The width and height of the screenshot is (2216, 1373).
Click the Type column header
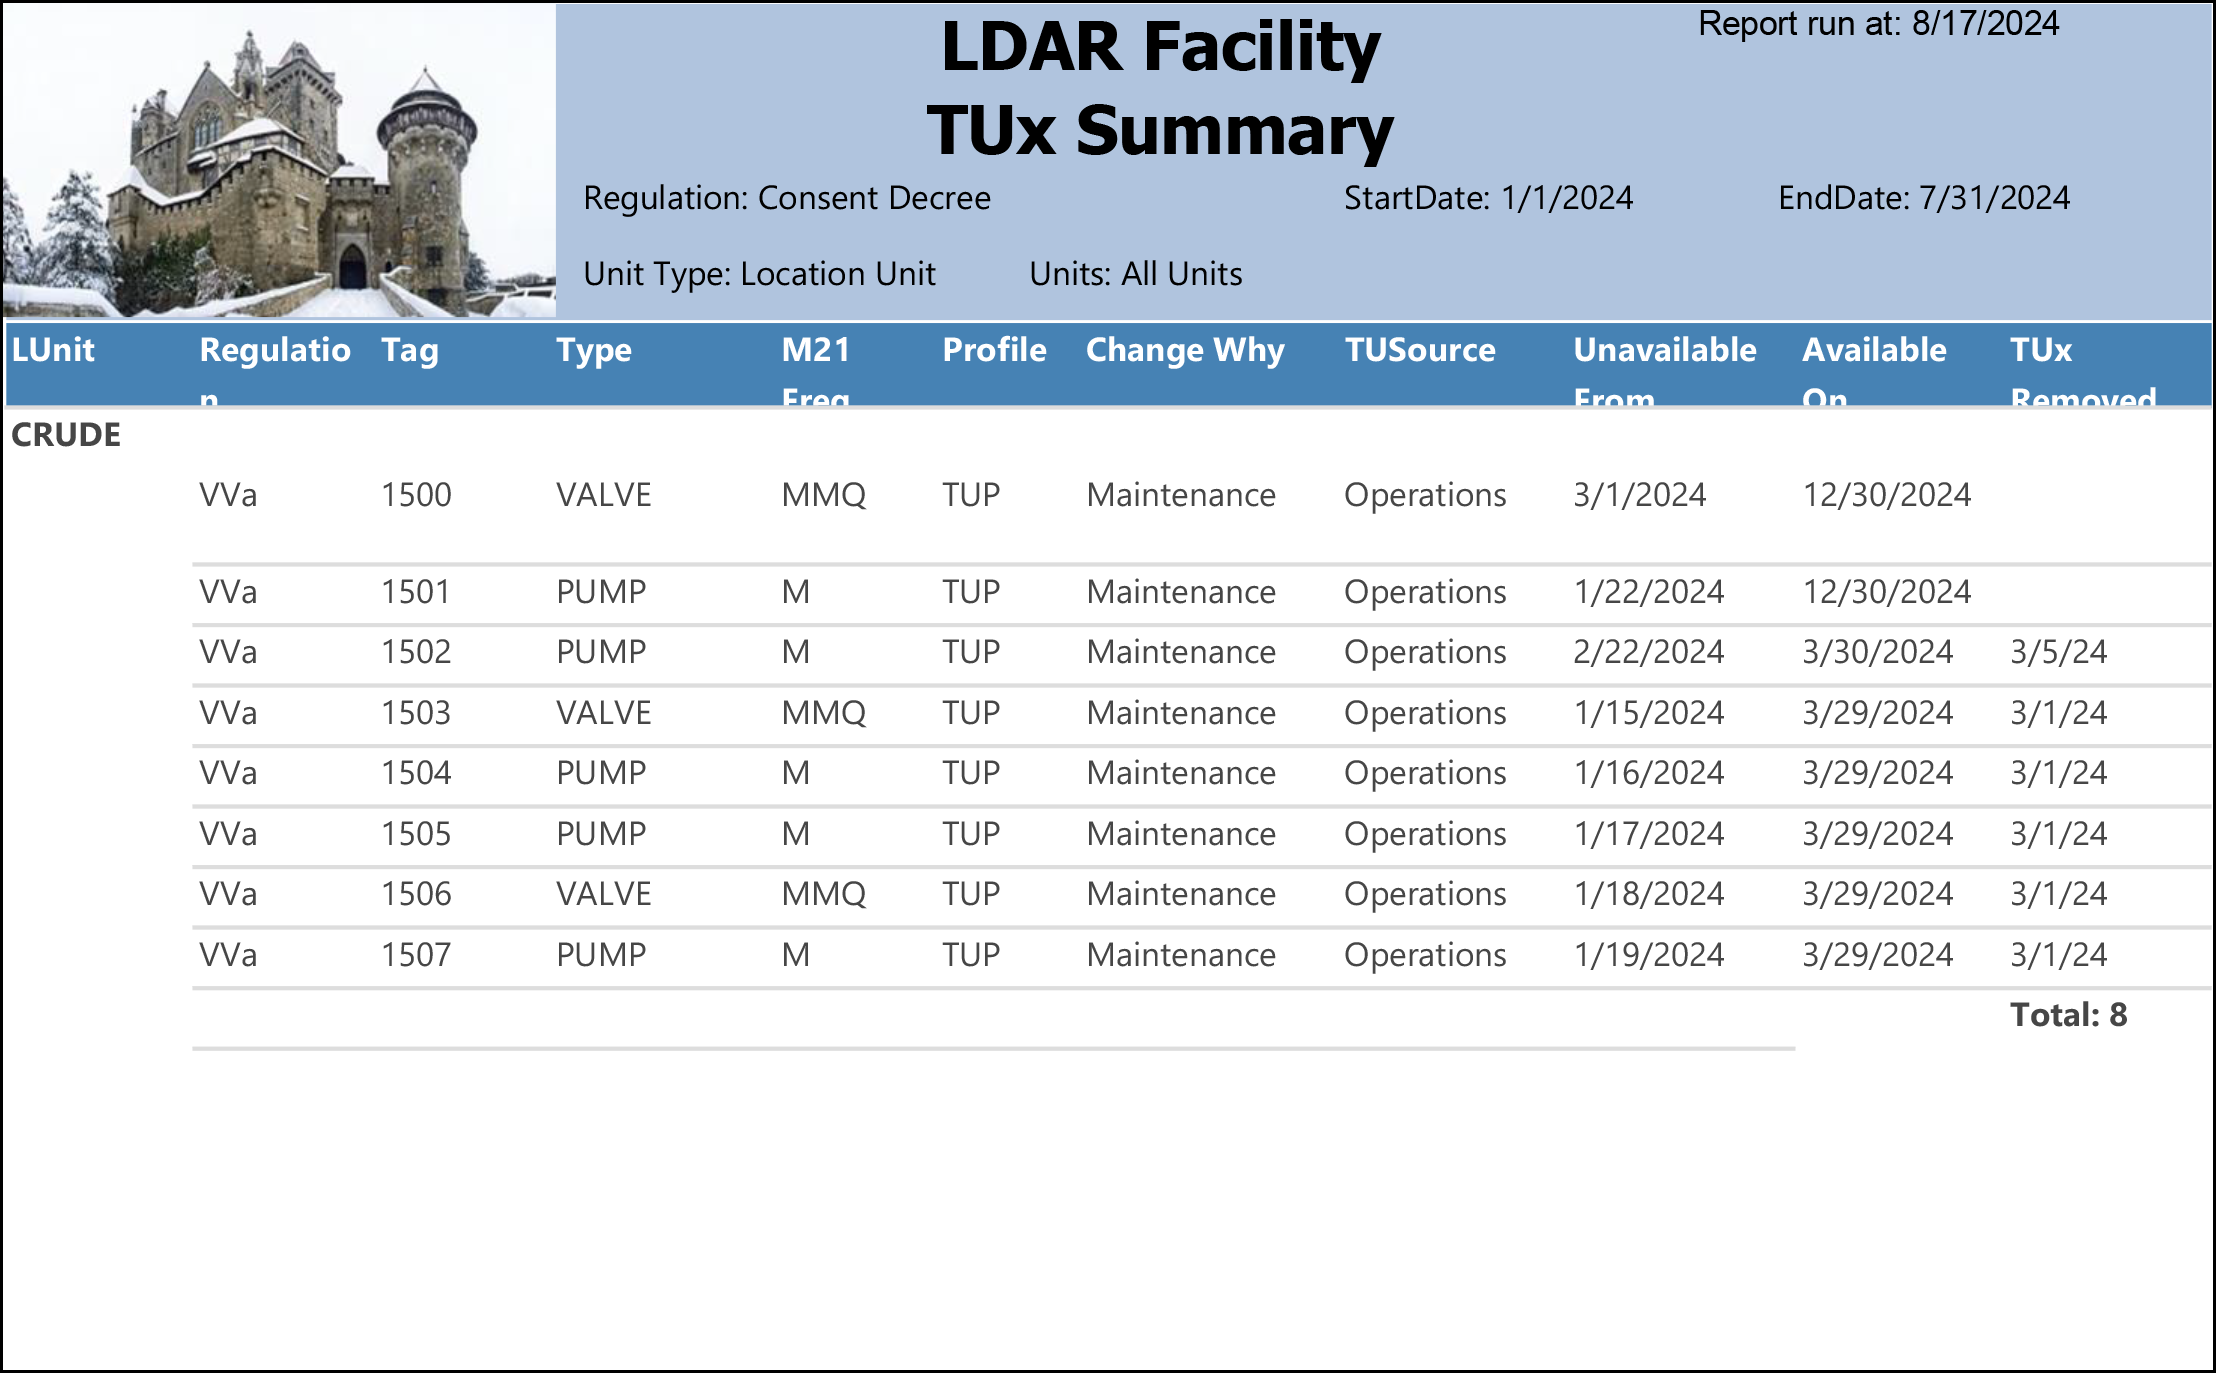[x=594, y=351]
